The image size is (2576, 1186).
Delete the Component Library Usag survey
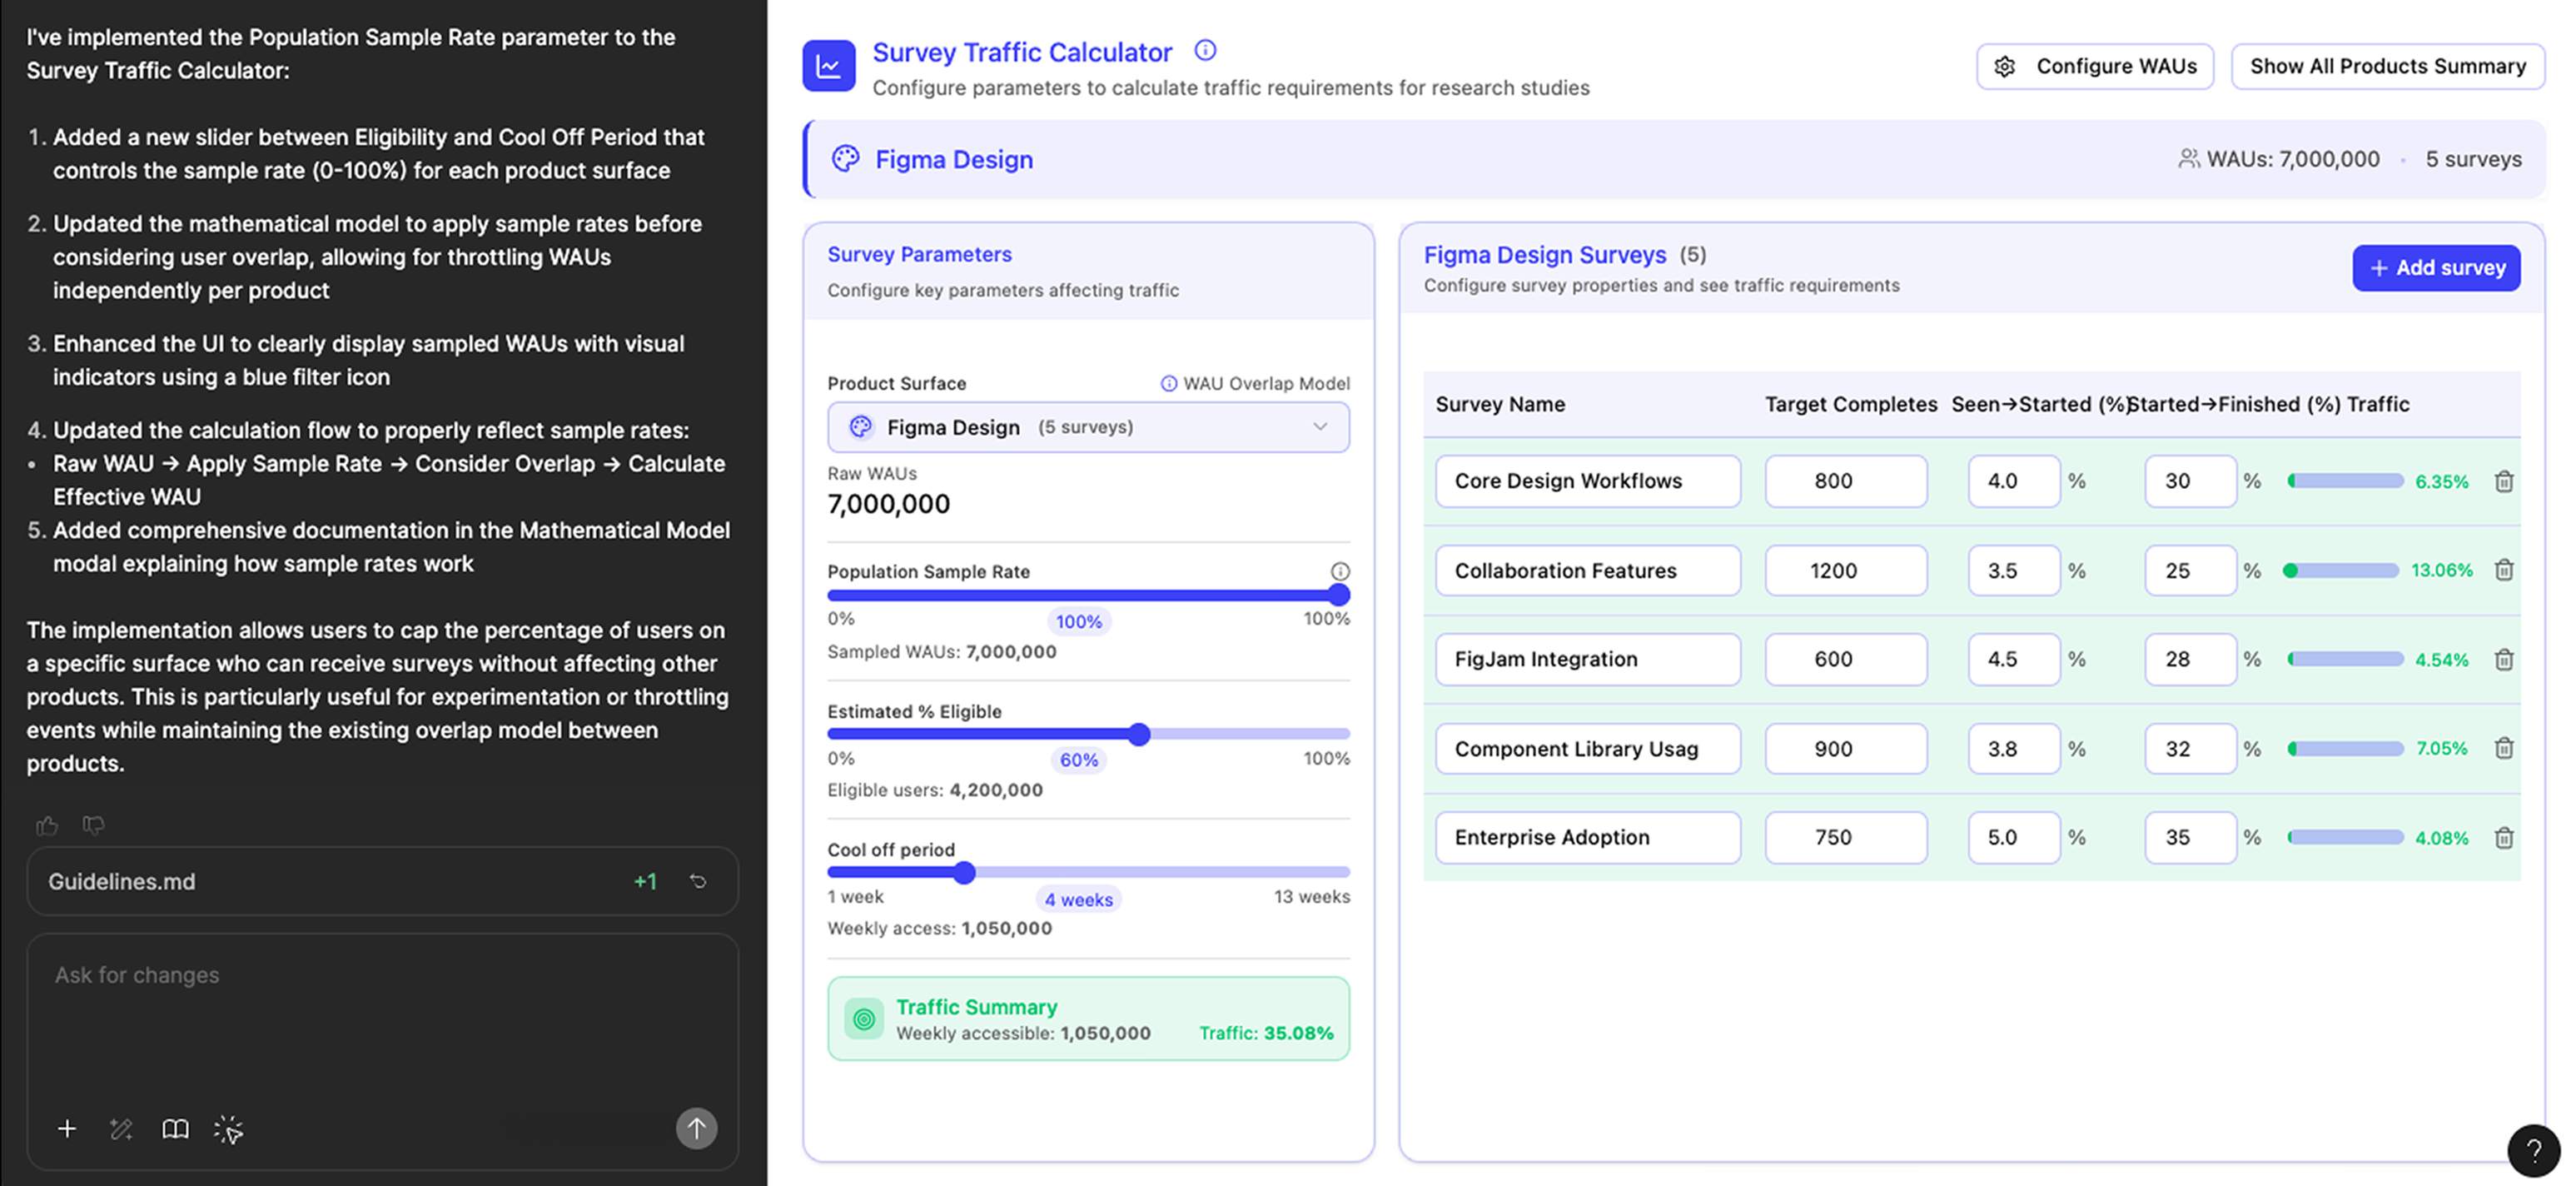(2503, 748)
